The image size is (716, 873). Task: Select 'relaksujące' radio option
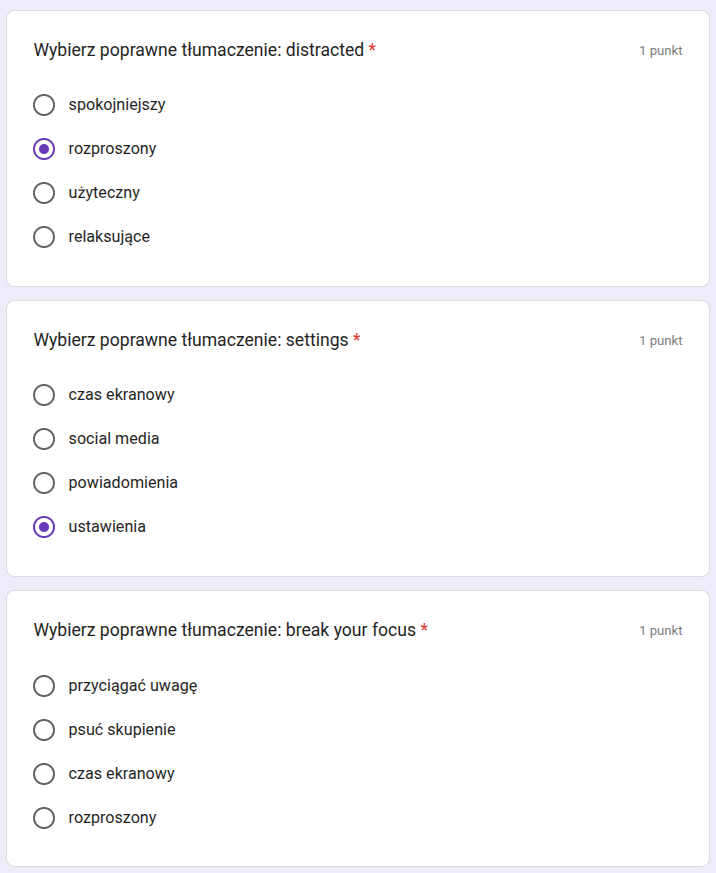(44, 237)
